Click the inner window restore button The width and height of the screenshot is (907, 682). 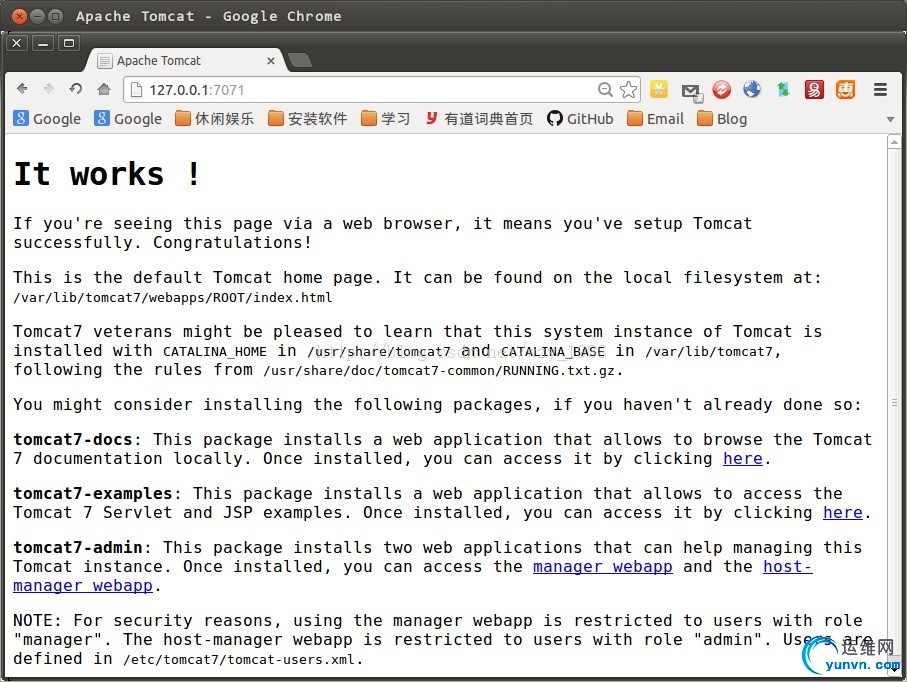tap(69, 43)
